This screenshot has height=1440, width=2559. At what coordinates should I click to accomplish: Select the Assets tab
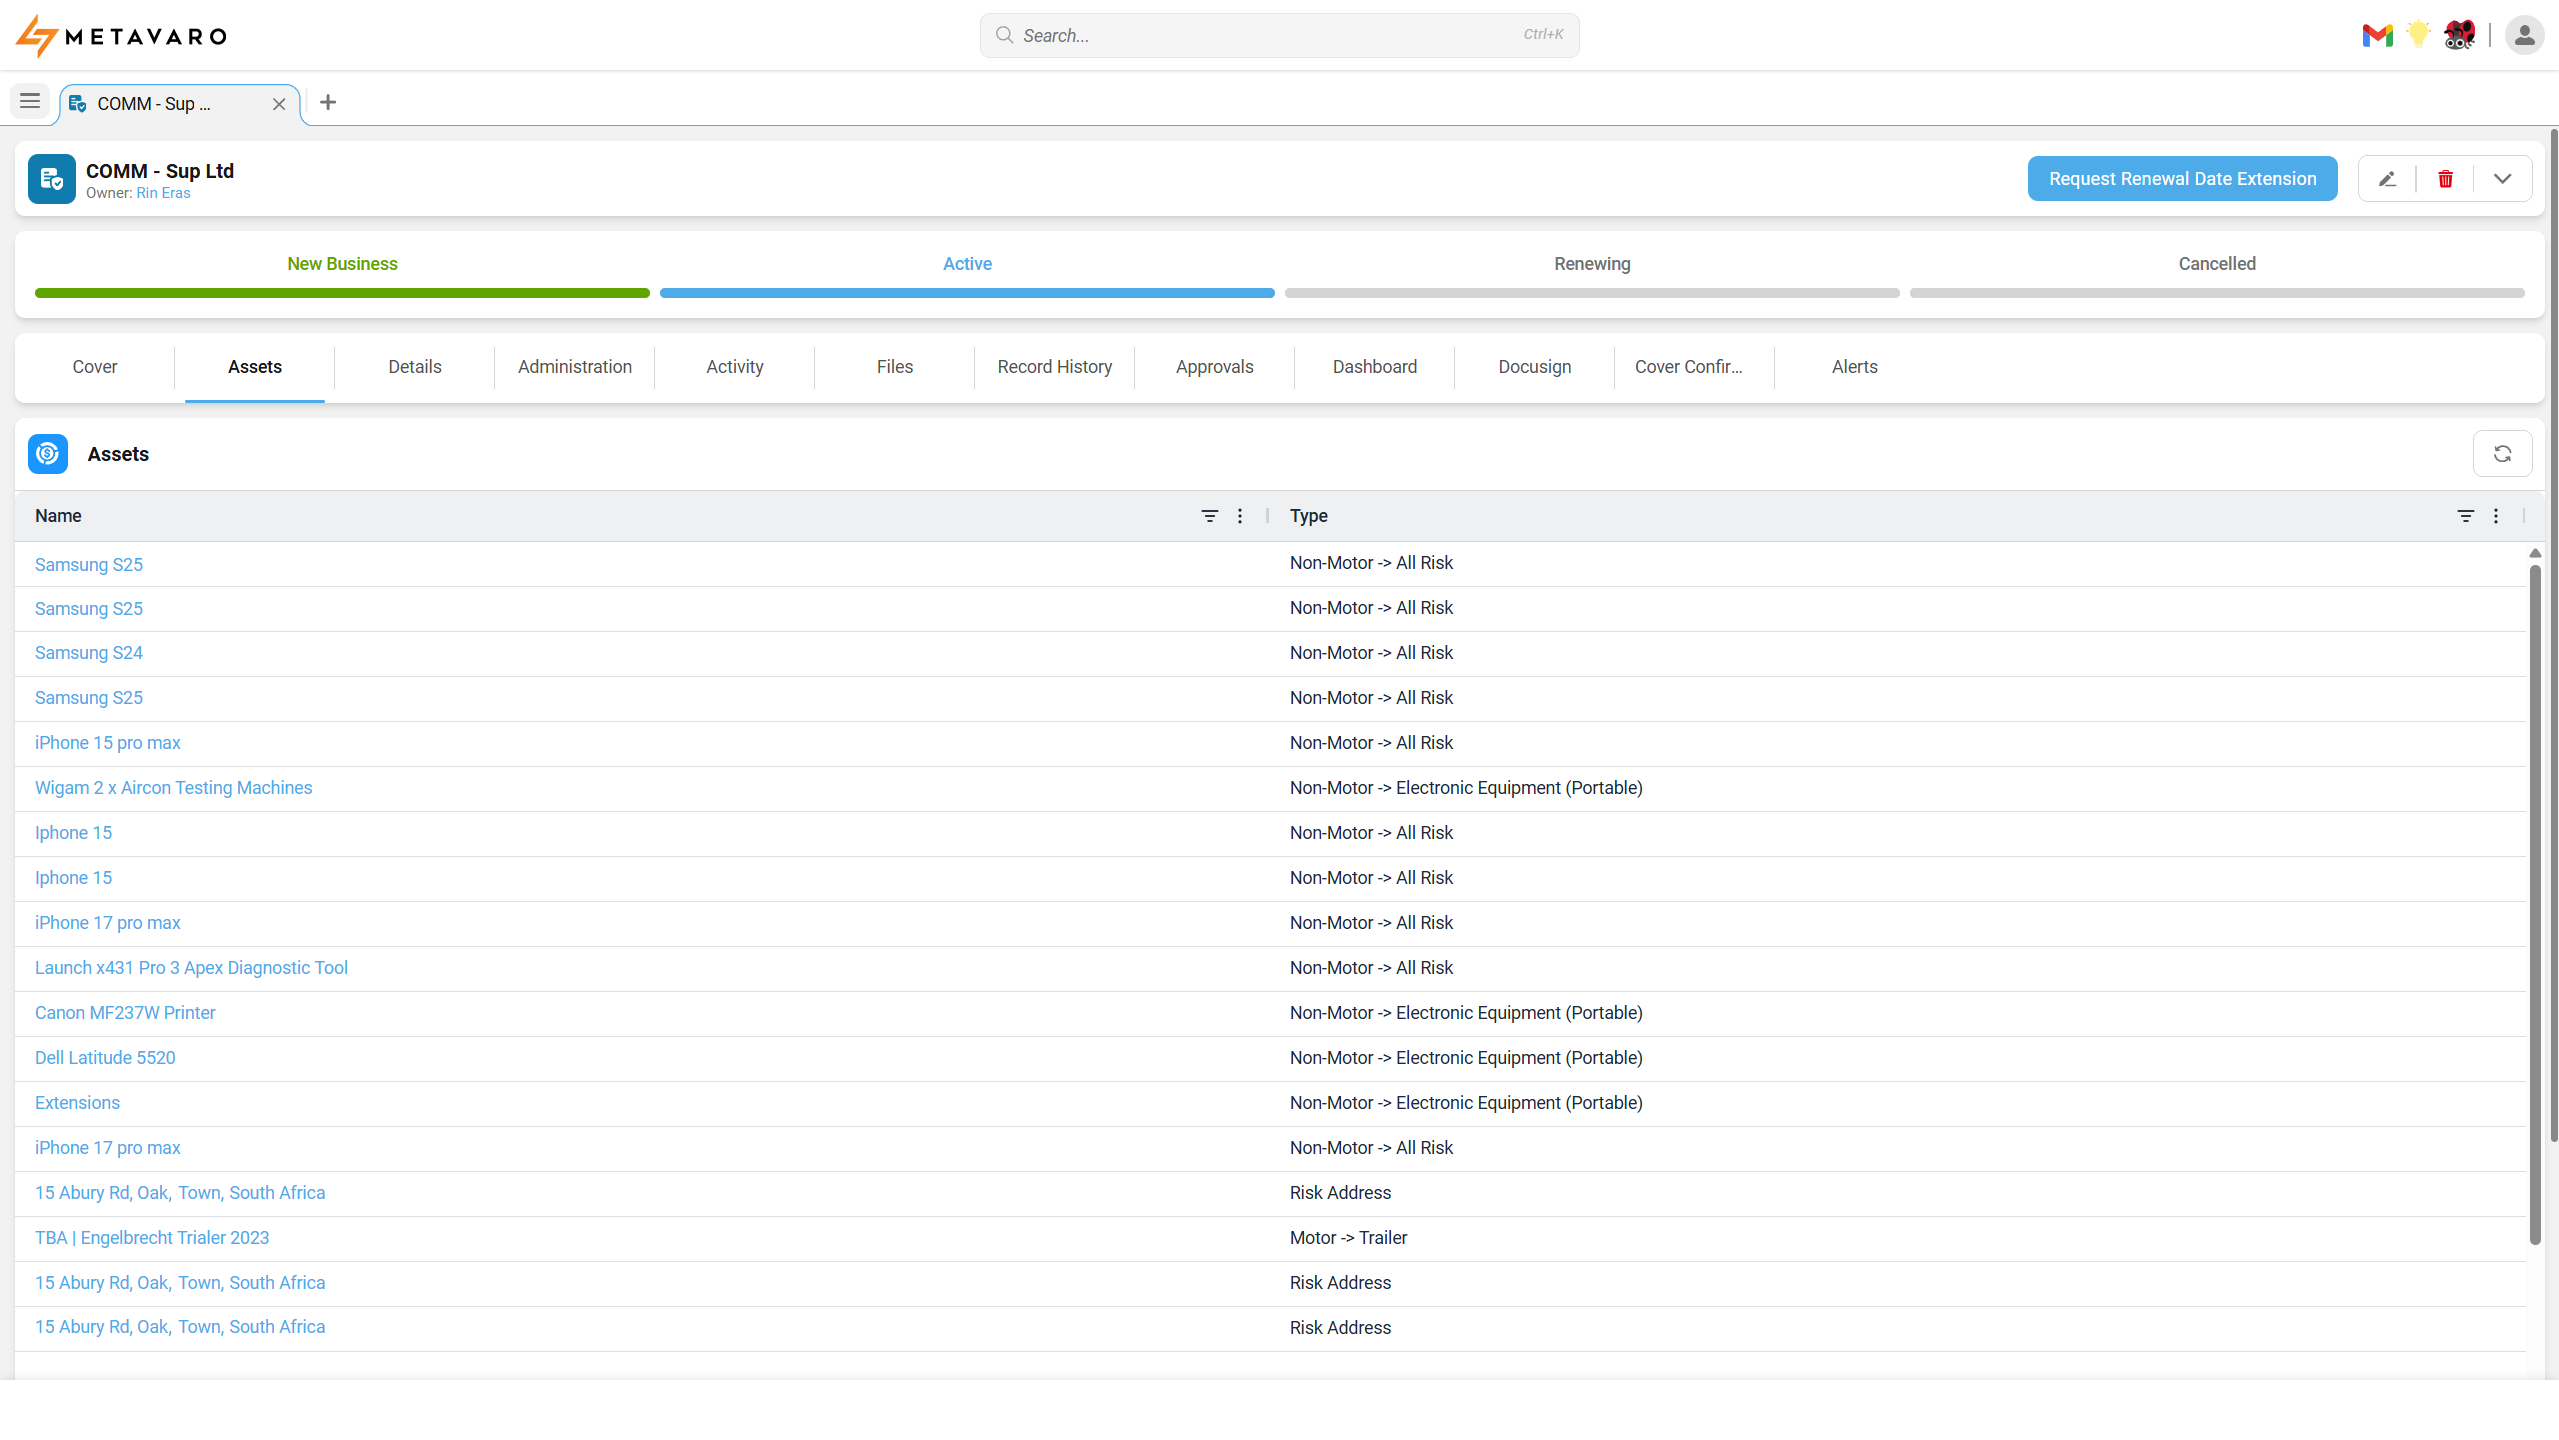(x=255, y=367)
